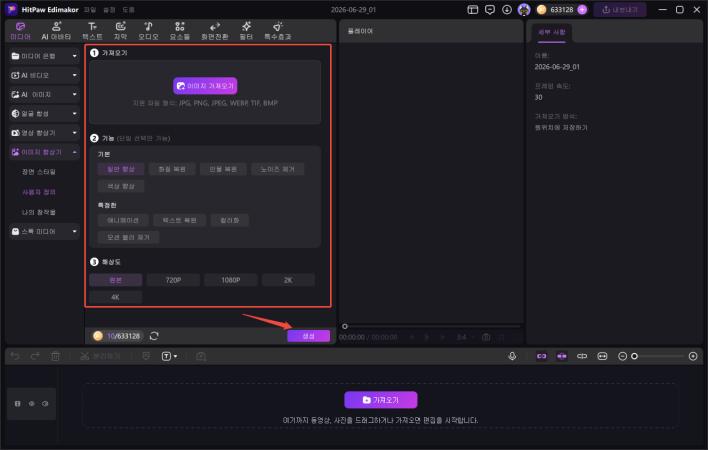The width and height of the screenshot is (708, 450).
Task: Toggle the purple magnetic snap icon
Action: tap(541, 356)
